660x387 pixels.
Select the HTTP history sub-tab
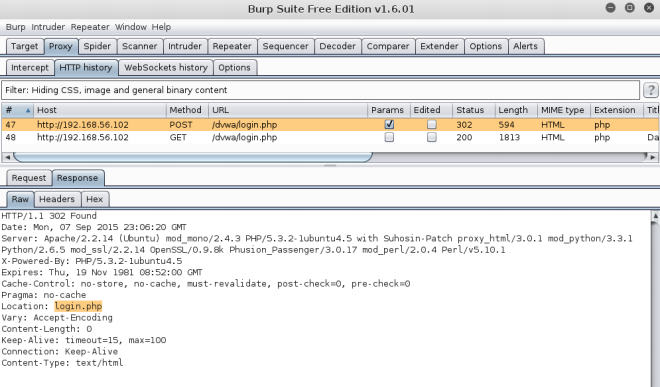pos(86,68)
